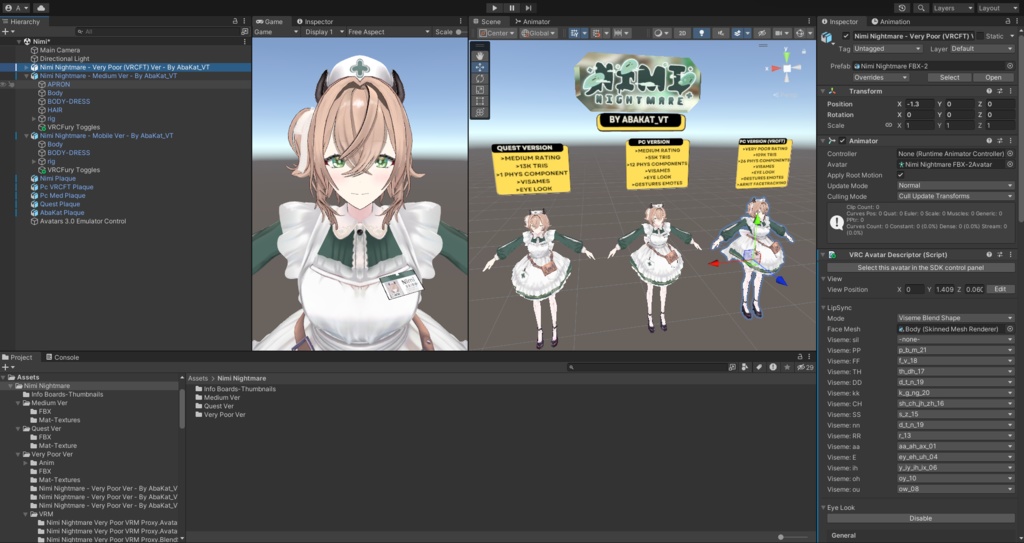Viewport: 1024px width, 543px height.
Task: Collapse the Nimi Nightmare - Medium Ver hierarchy item
Action: [26, 76]
